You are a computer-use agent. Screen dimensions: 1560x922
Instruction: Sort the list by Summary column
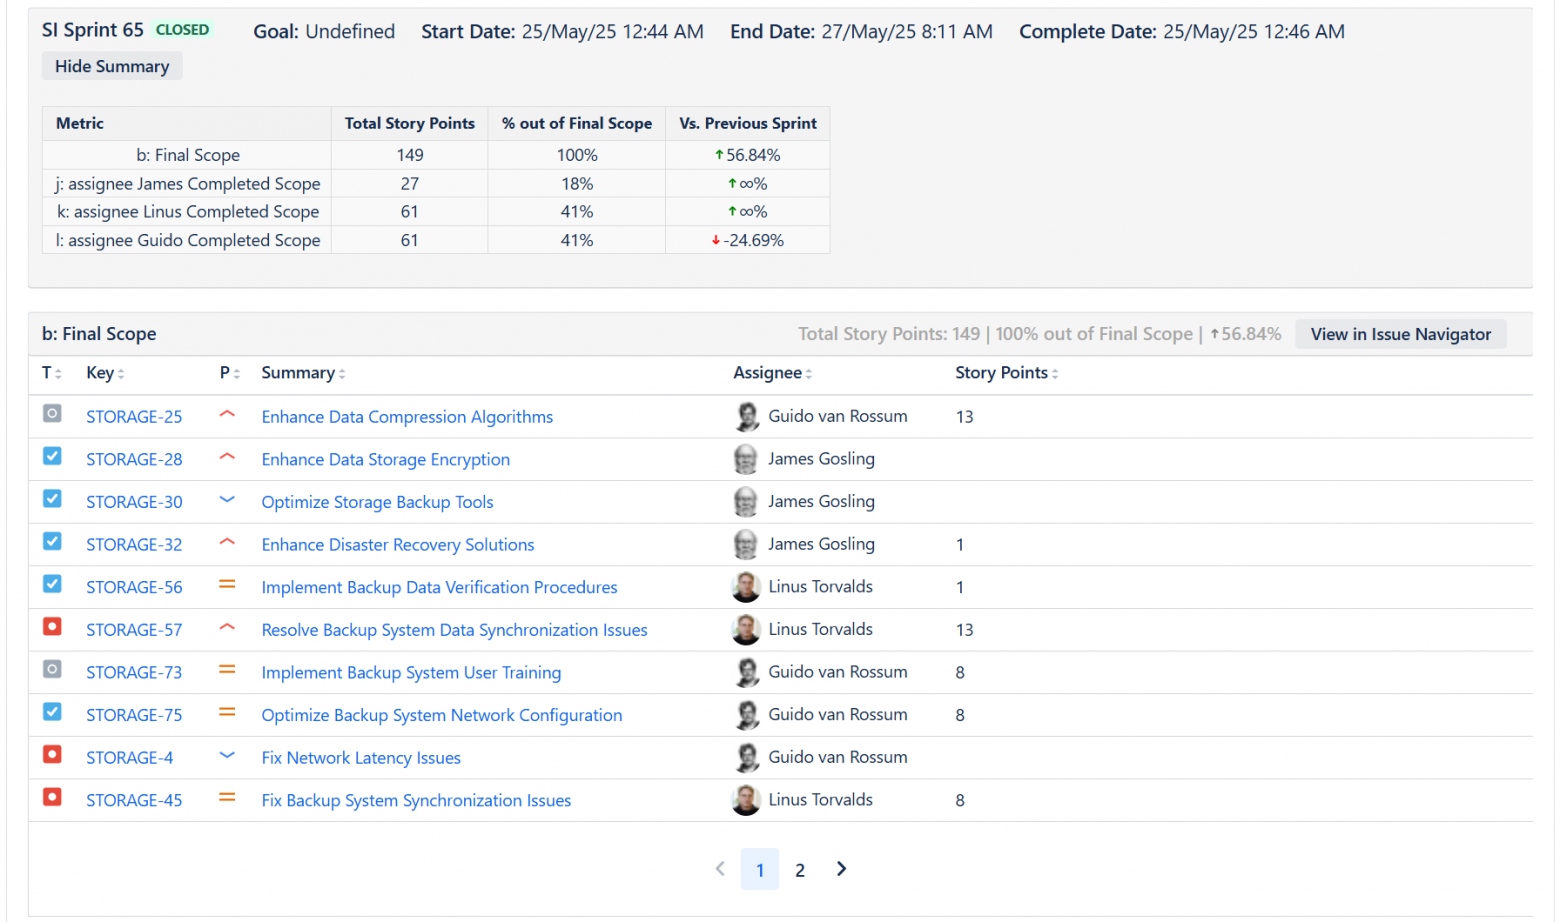click(x=303, y=373)
